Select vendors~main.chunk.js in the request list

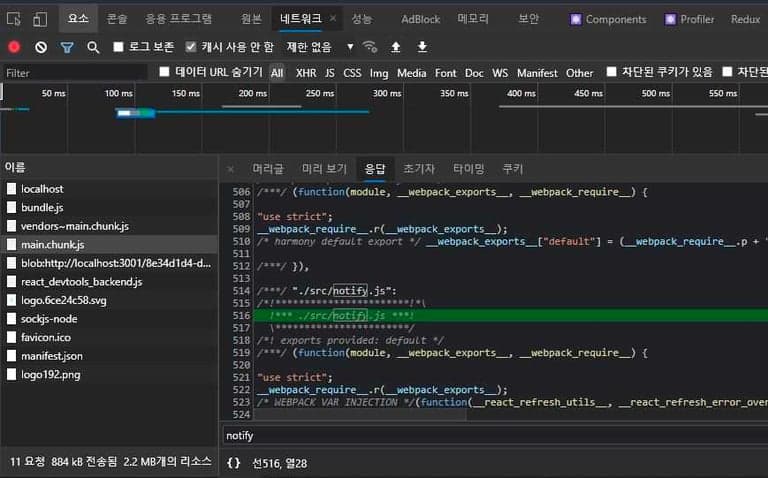pos(75,226)
